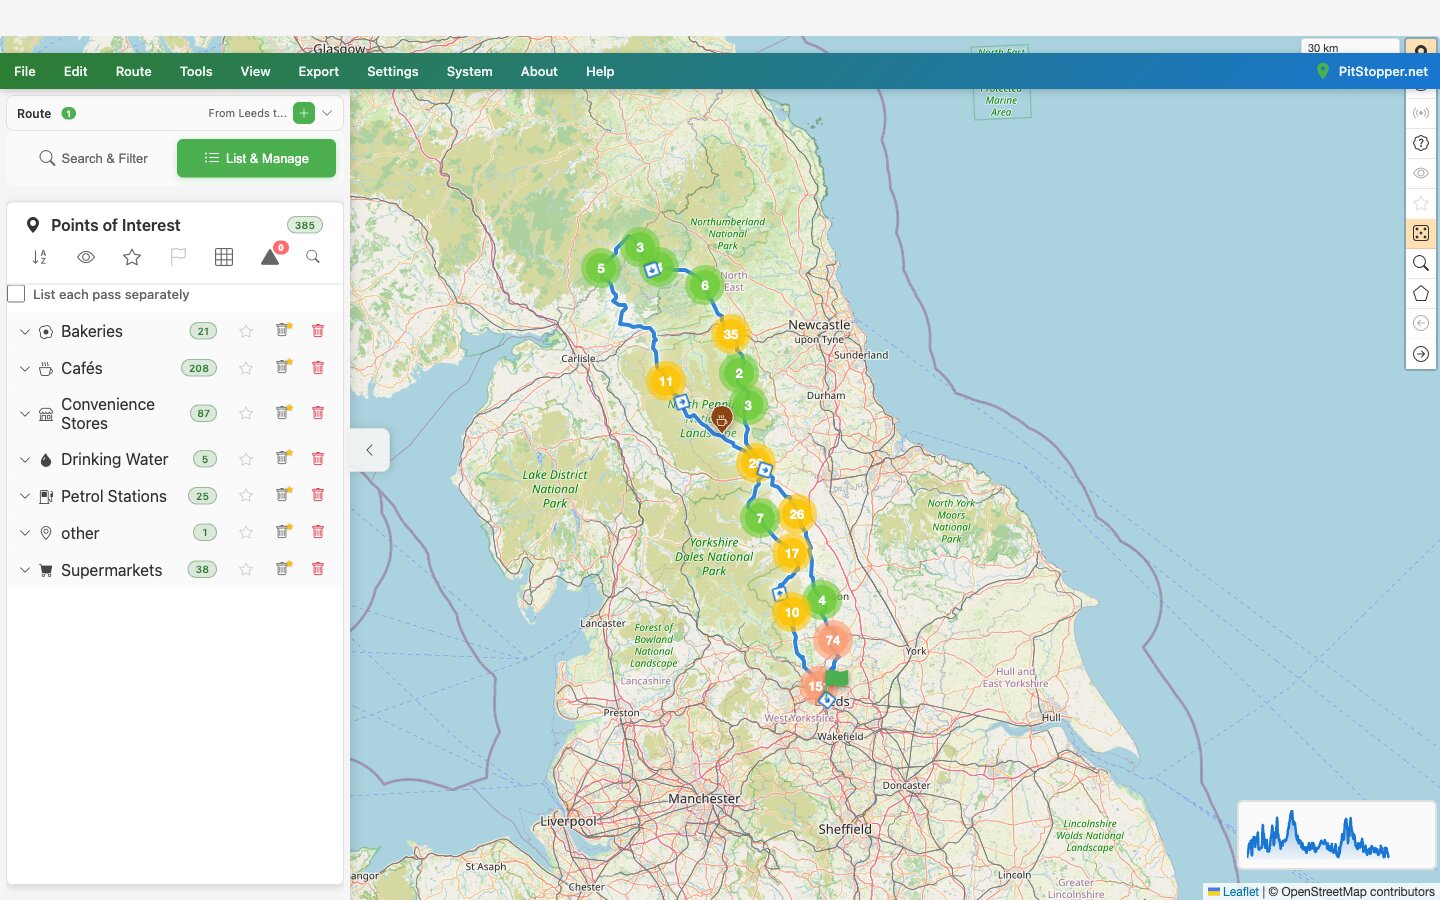
Task: Expand the Petrol Stations chevron
Action: pyautogui.click(x=25, y=496)
